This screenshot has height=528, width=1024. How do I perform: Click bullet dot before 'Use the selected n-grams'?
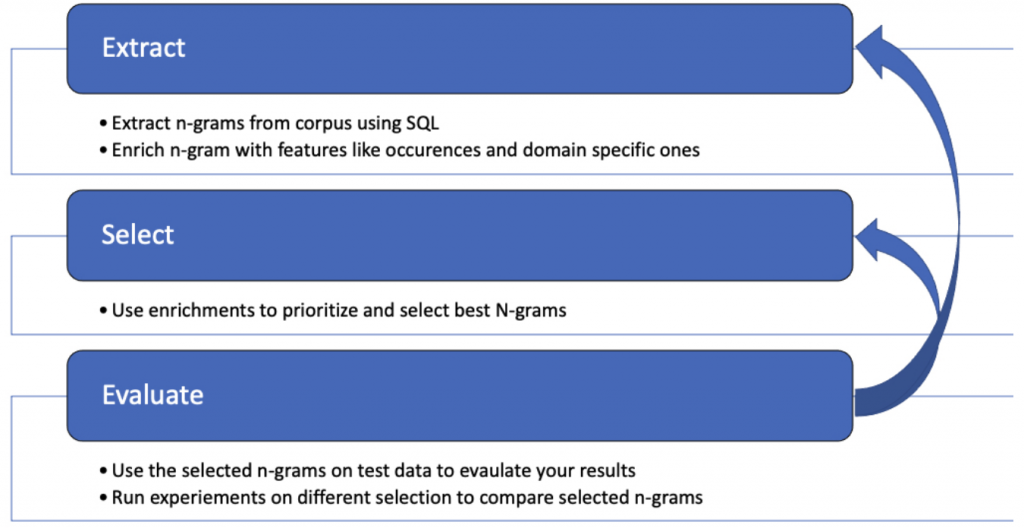pos(103,471)
